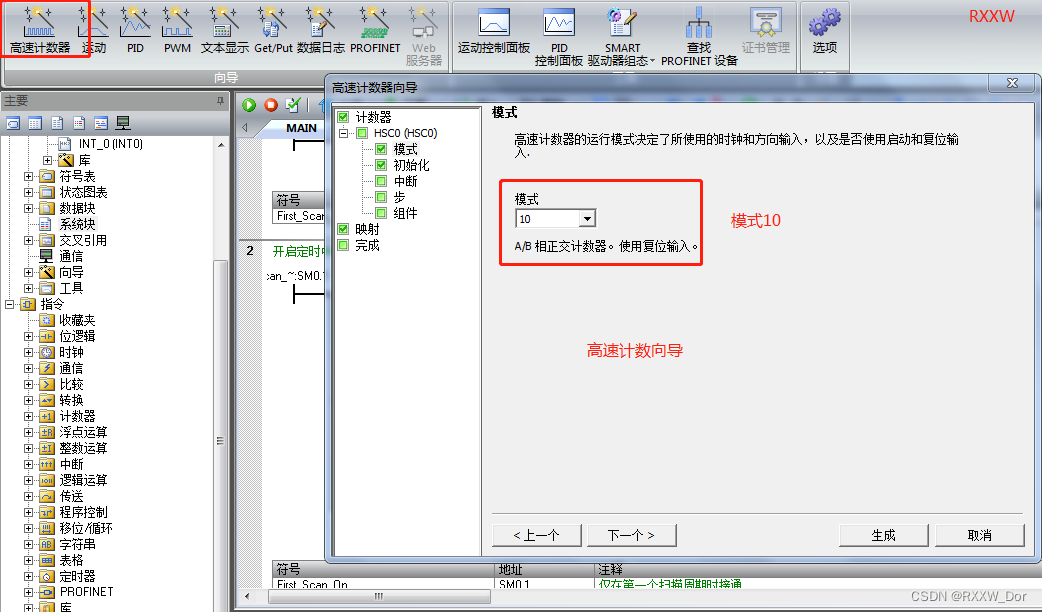Click the disabled 证书管理 icon

pos(766,31)
